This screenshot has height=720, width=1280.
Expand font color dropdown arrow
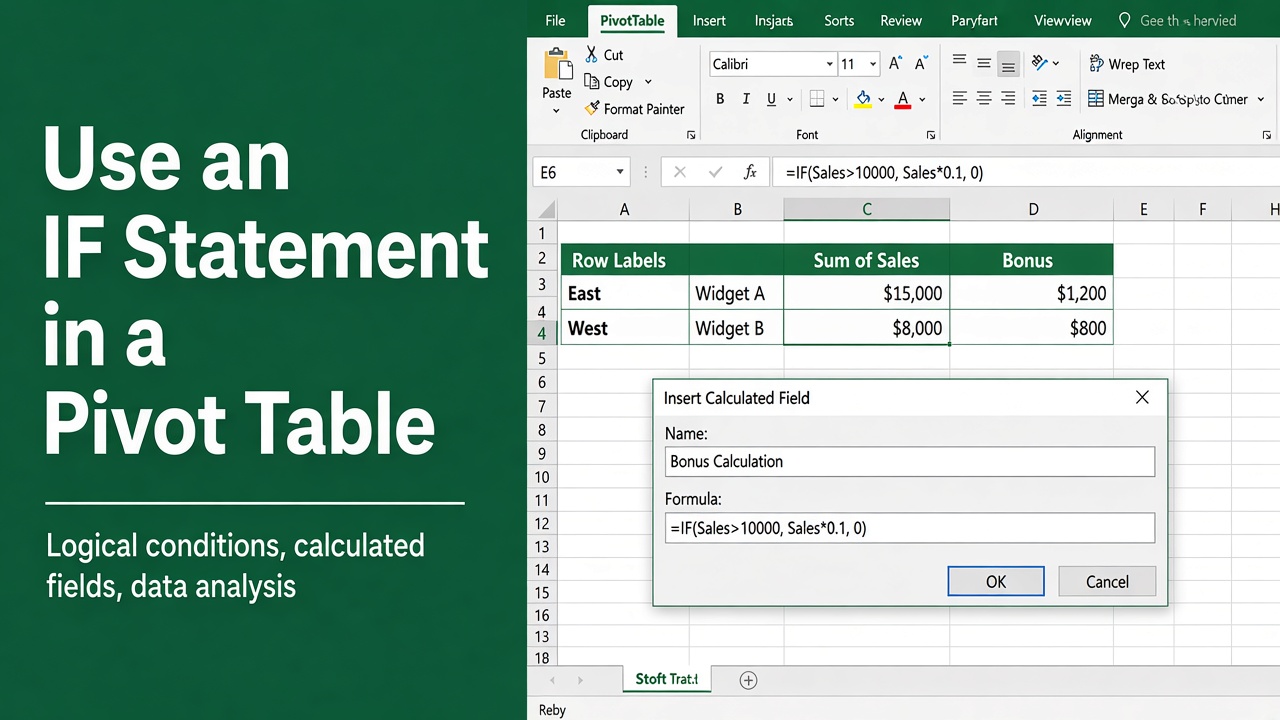point(922,100)
